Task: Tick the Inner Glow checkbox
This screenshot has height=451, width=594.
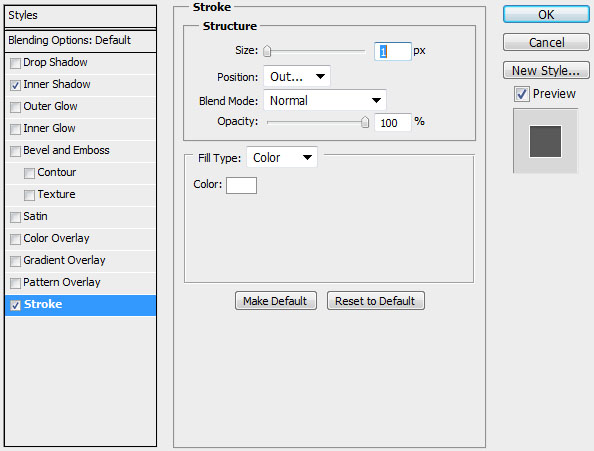Action: [x=15, y=129]
